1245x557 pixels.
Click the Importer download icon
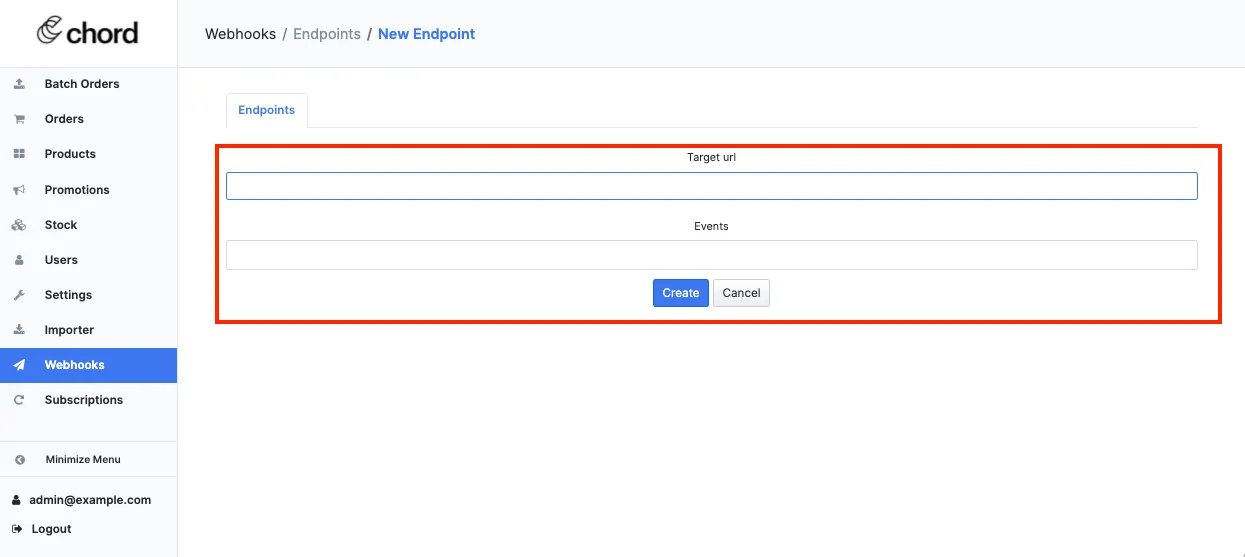(19, 330)
